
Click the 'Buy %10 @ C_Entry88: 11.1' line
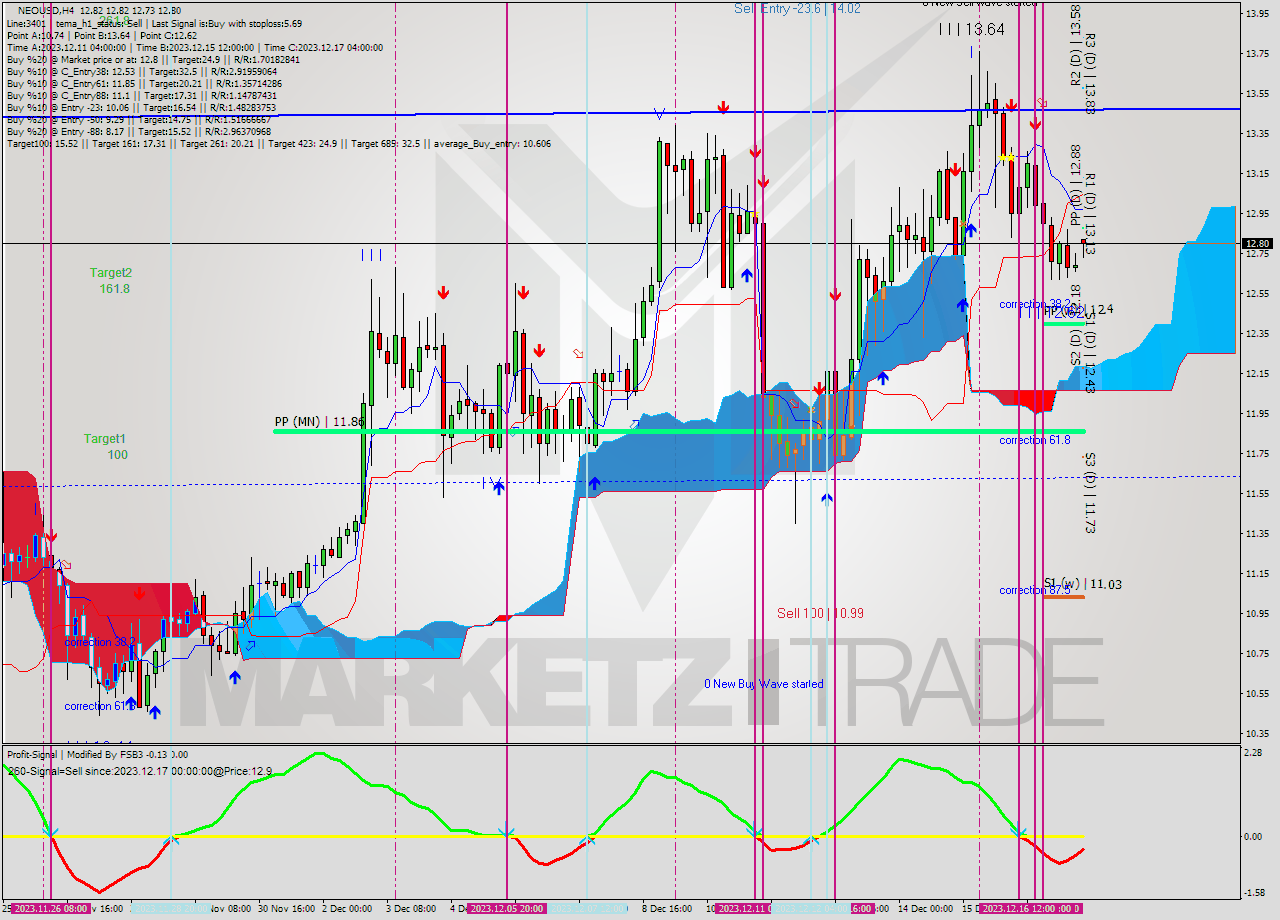[143, 95]
